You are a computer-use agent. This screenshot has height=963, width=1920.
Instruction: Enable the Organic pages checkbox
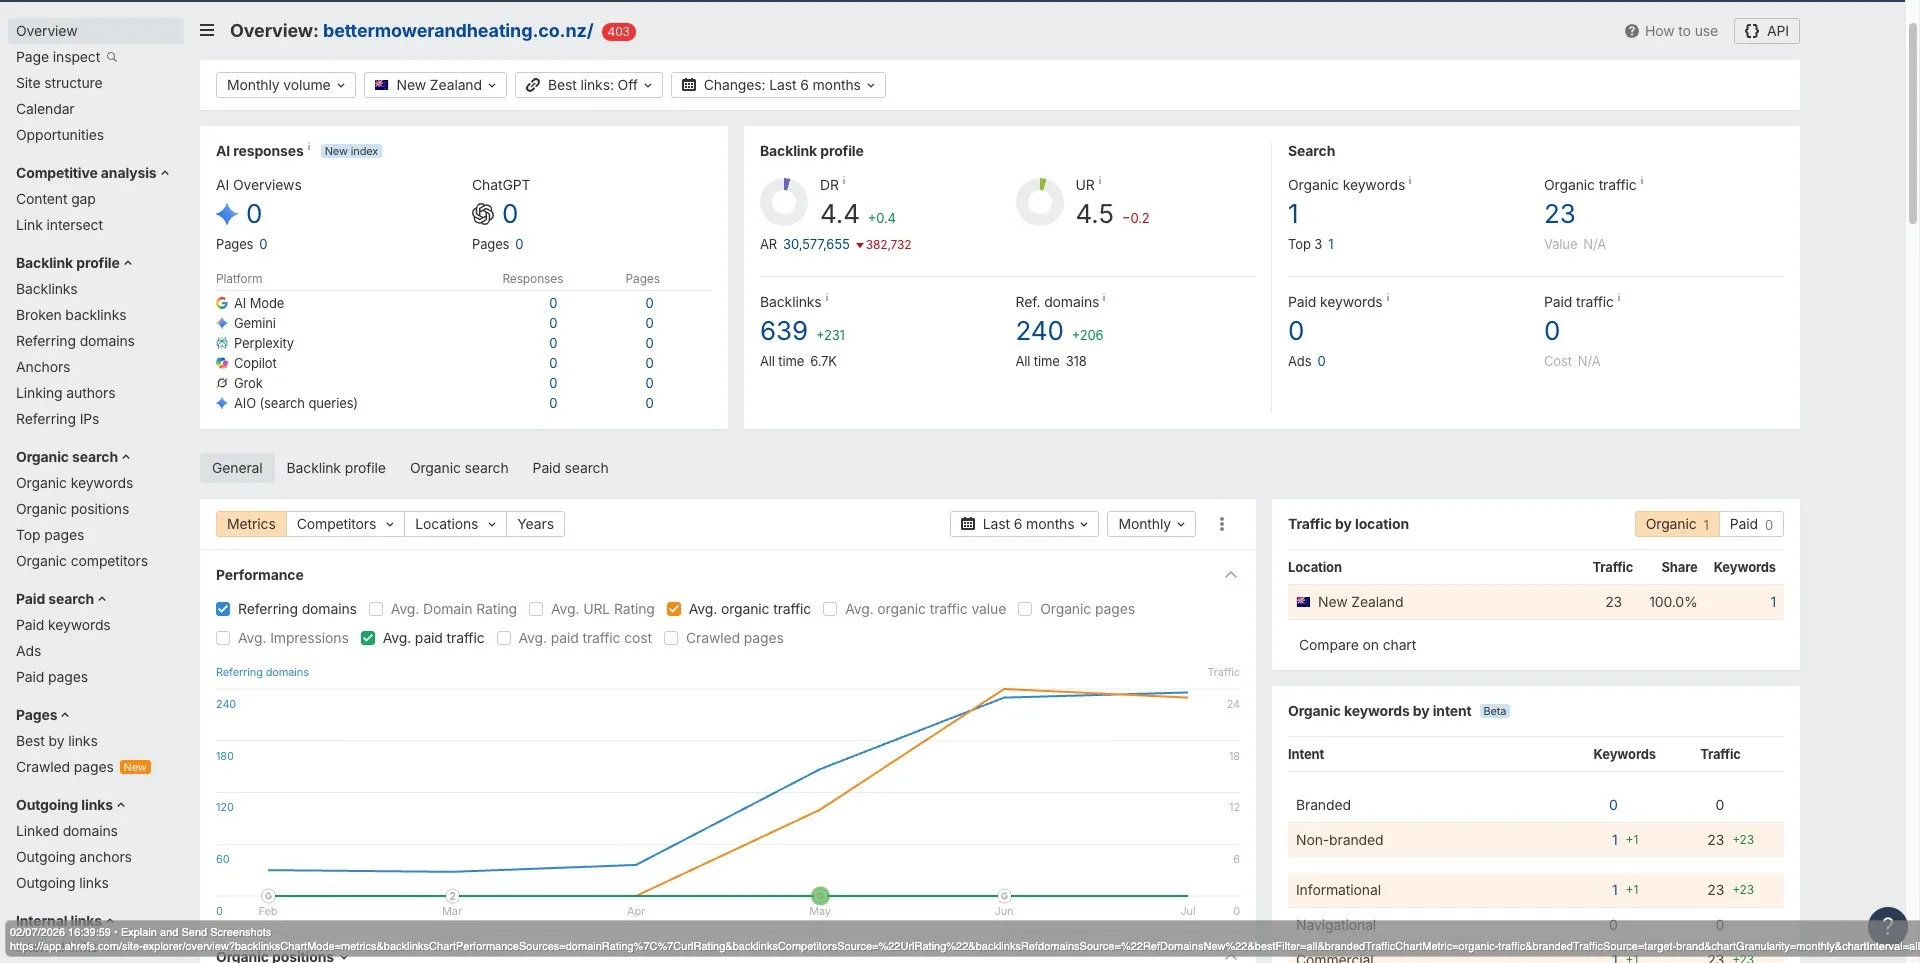pos(1025,609)
